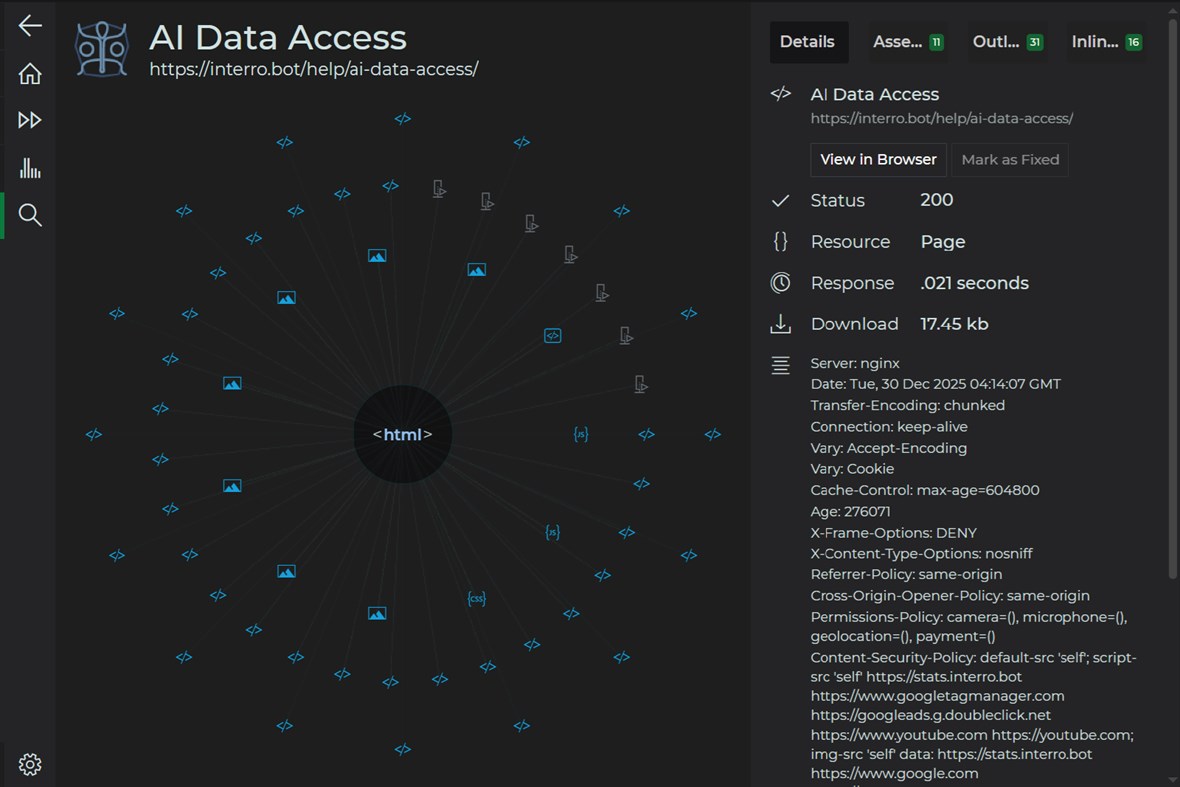Open the bar chart reports icon
Image resolution: width=1180 pixels, height=787 pixels.
pos(30,167)
